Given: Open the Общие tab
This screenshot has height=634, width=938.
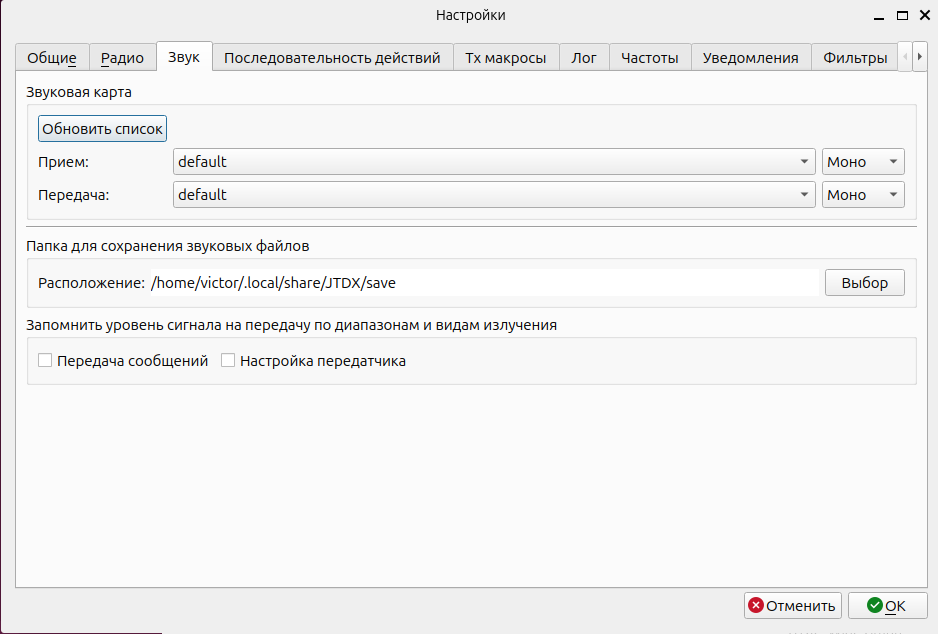Looking at the screenshot, I should click(52, 58).
